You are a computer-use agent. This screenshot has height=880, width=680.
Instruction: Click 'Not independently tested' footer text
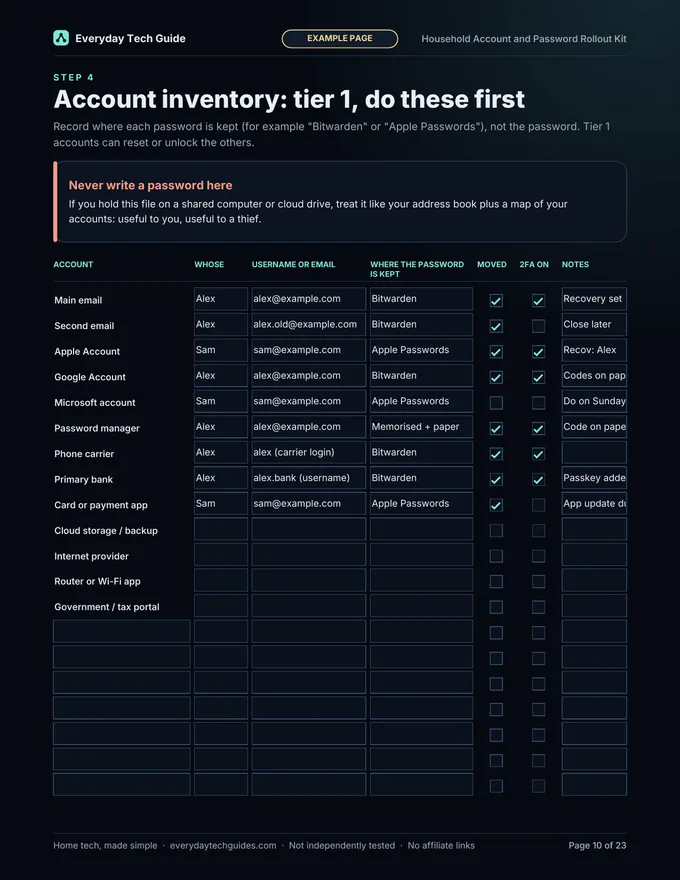point(342,845)
